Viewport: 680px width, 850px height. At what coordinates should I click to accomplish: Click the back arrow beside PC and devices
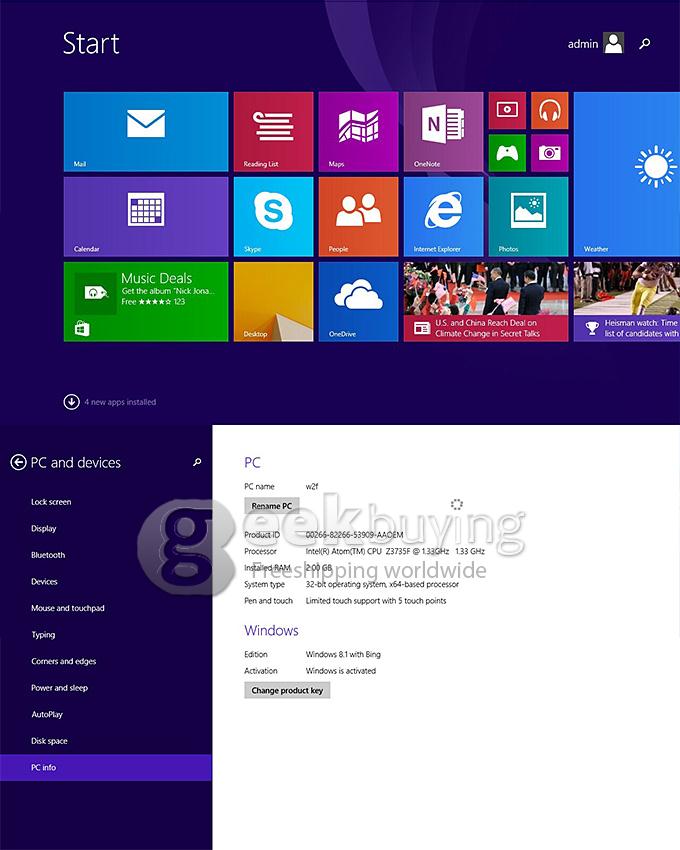coord(18,462)
